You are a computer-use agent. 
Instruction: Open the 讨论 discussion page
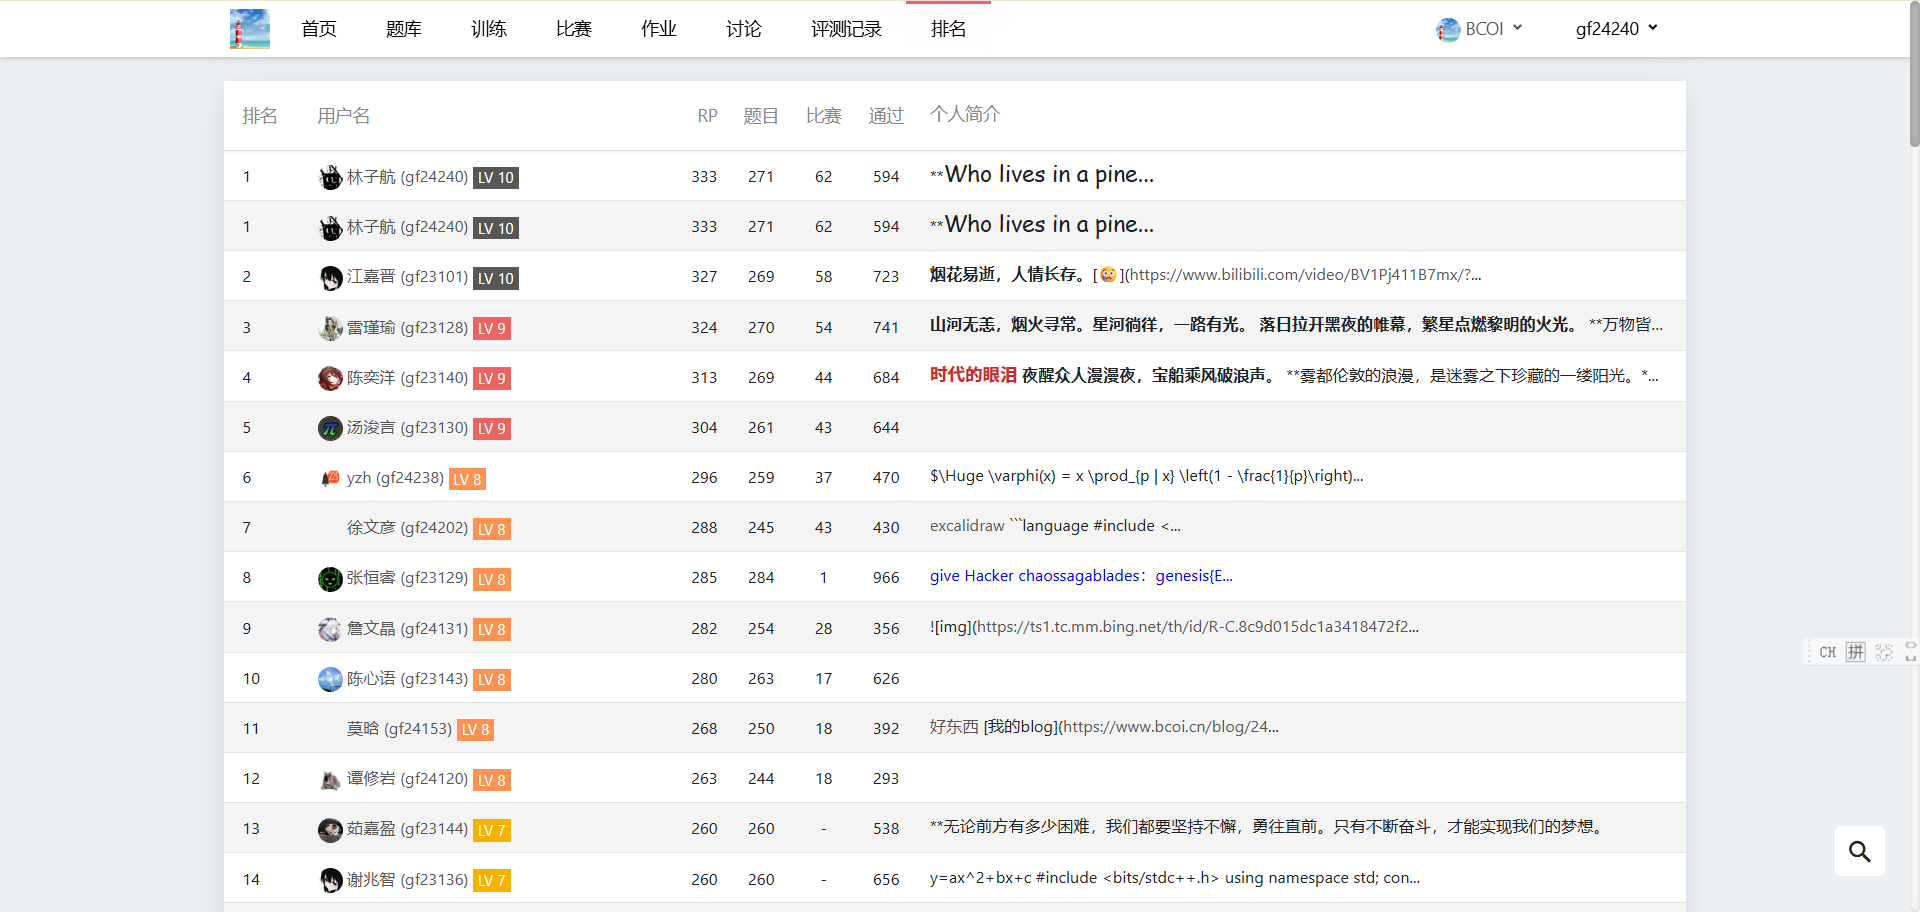[x=744, y=29]
